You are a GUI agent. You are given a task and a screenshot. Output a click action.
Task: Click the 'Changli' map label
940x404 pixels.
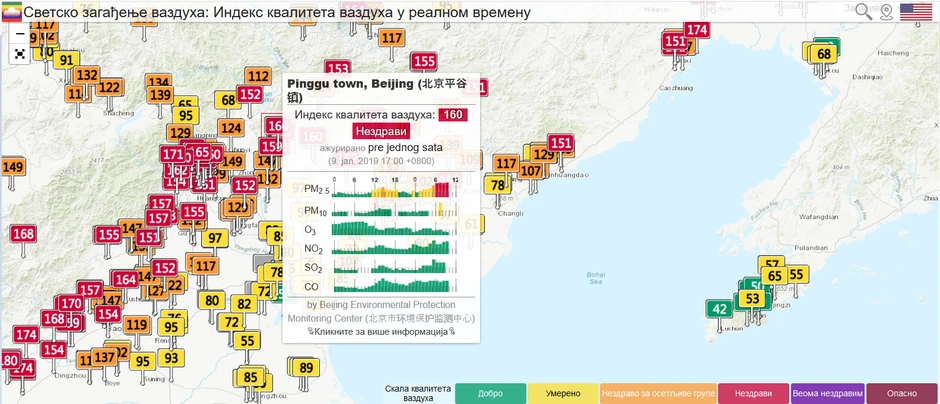511,213
